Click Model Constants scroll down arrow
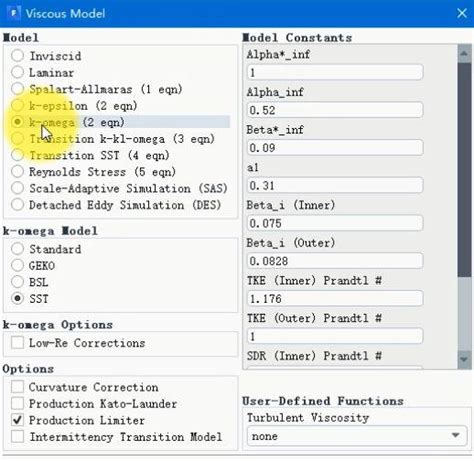 coord(464,359)
